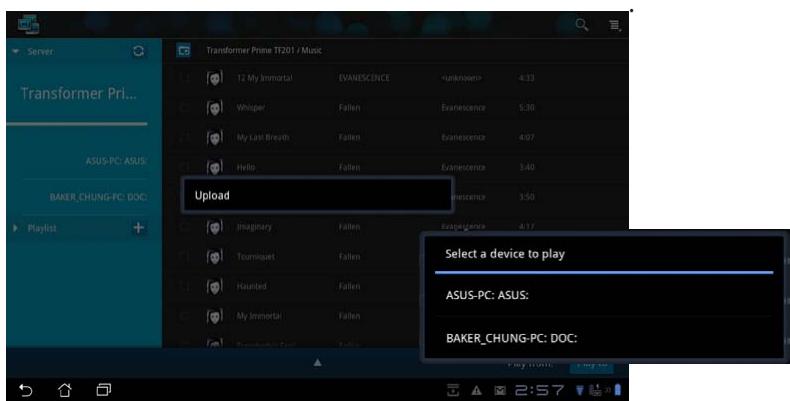Click the folder icon beside the breadcrumb
Screen dimensions: 790x401
coord(184,50)
